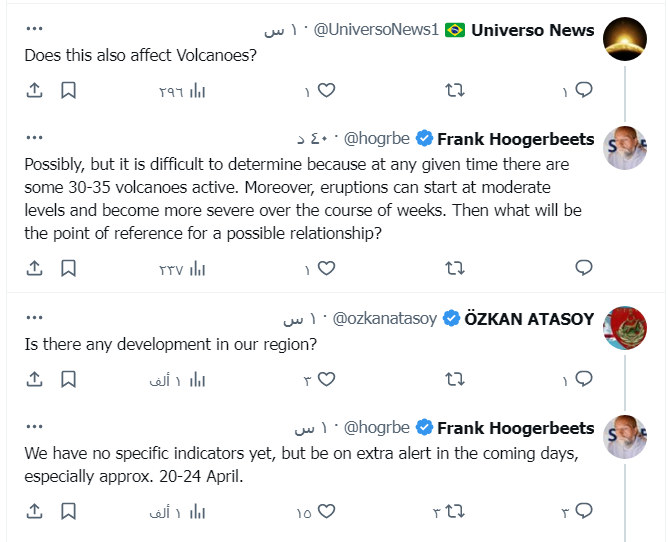
Task: Open more options for Universo News tweet
Action: point(34,29)
